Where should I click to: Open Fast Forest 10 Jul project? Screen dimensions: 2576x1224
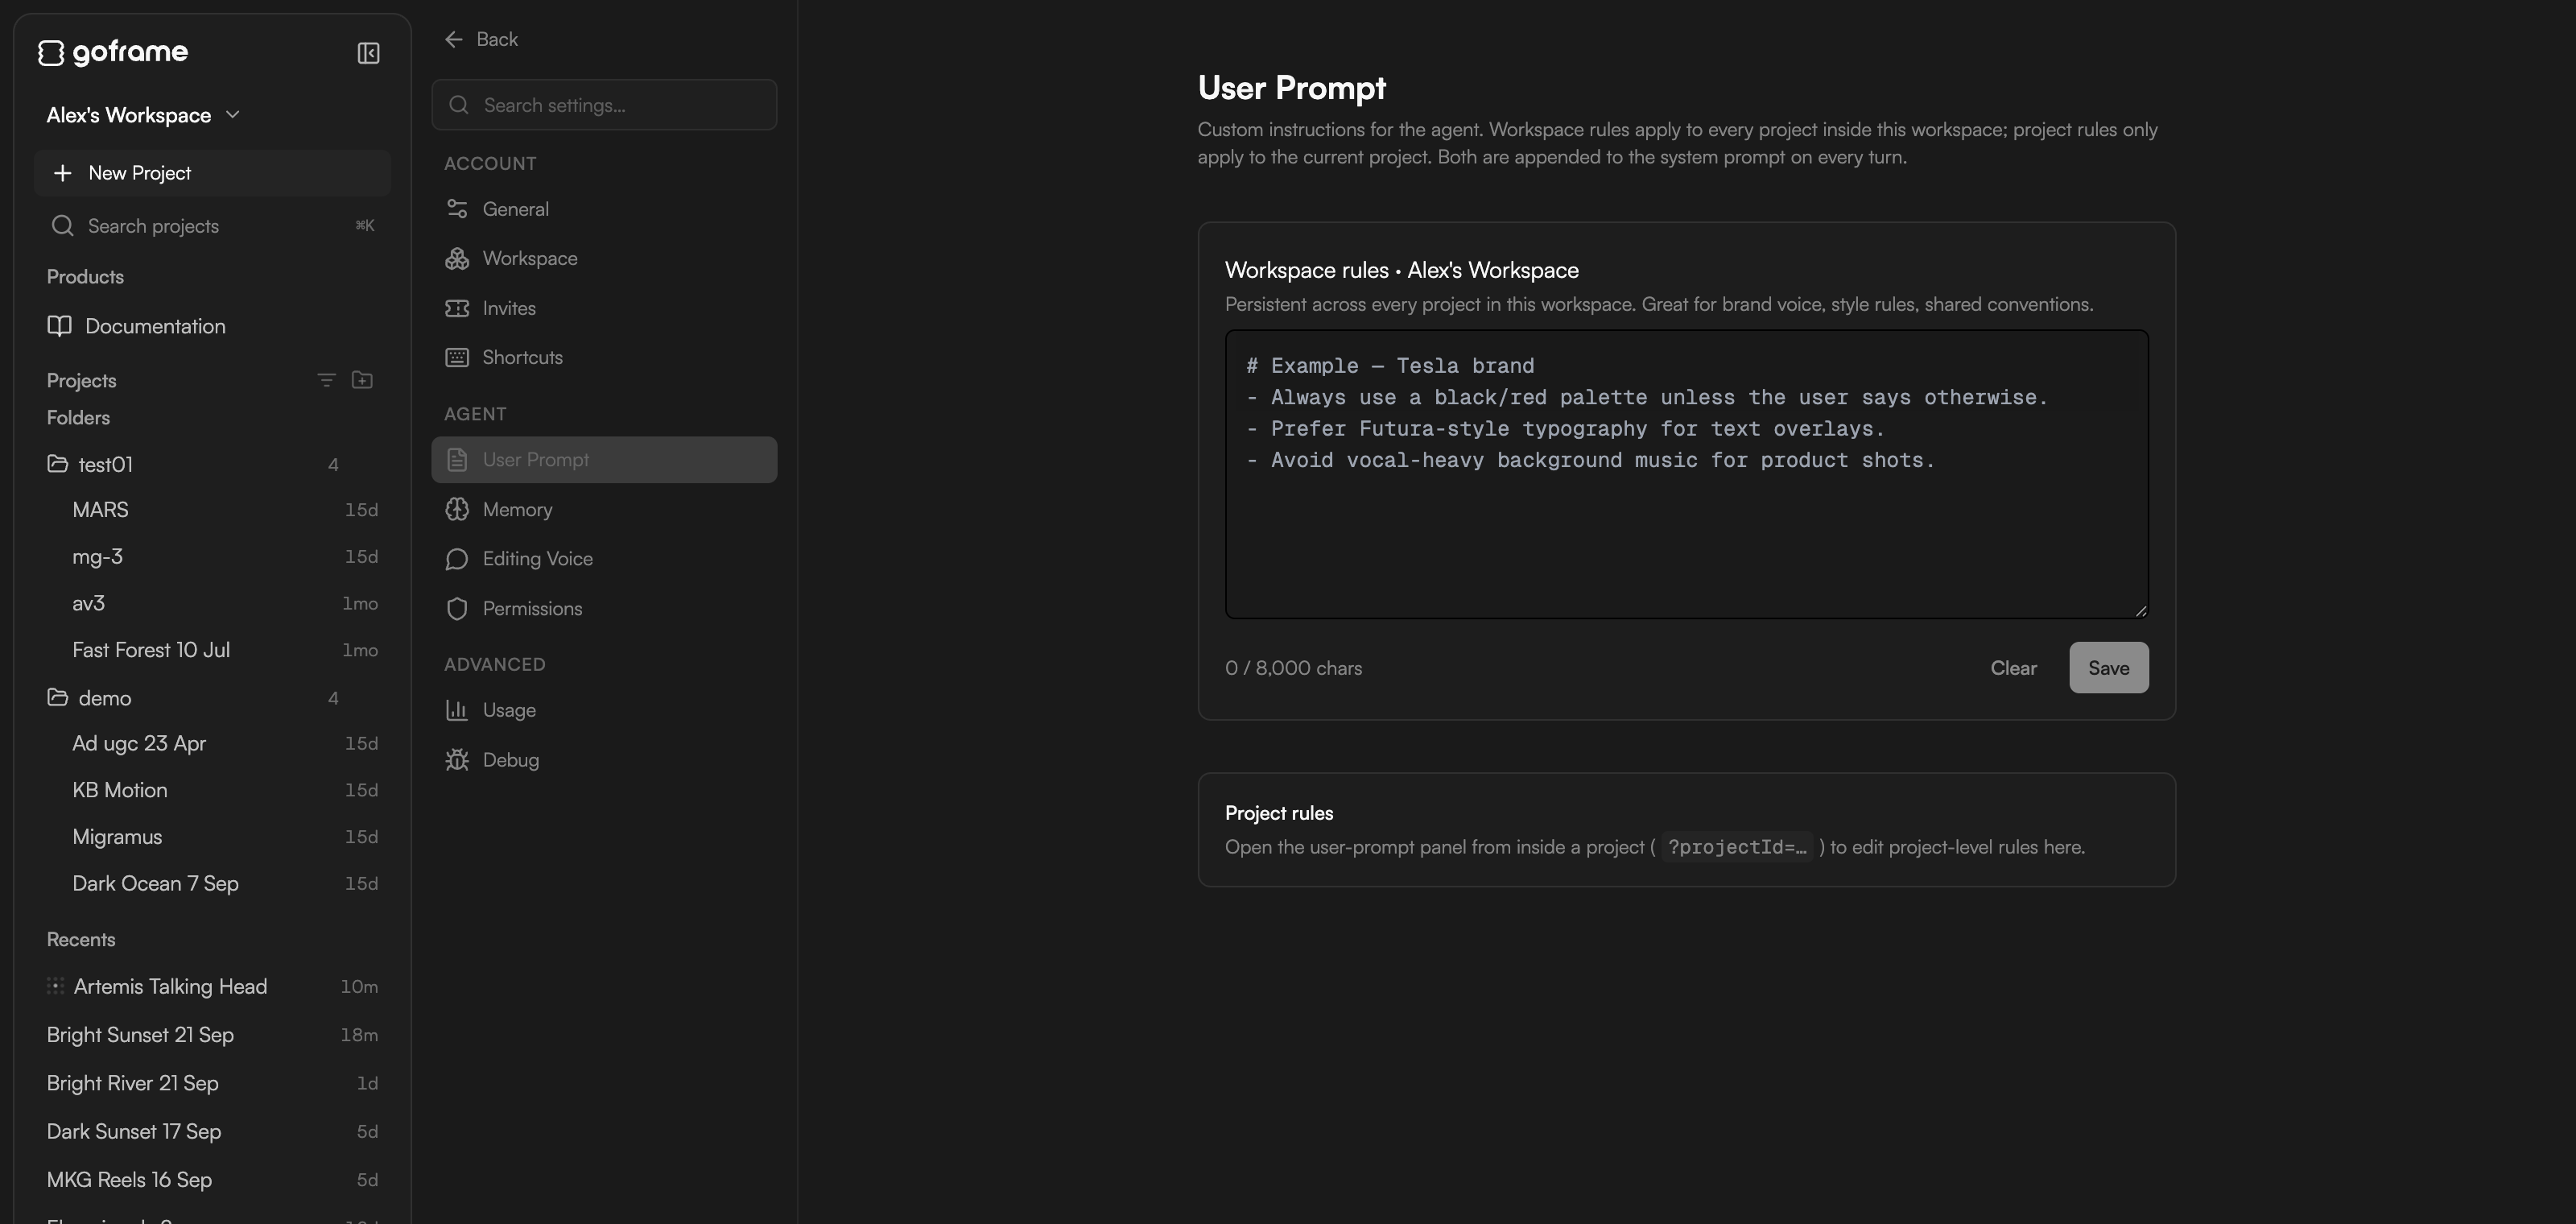coord(212,650)
